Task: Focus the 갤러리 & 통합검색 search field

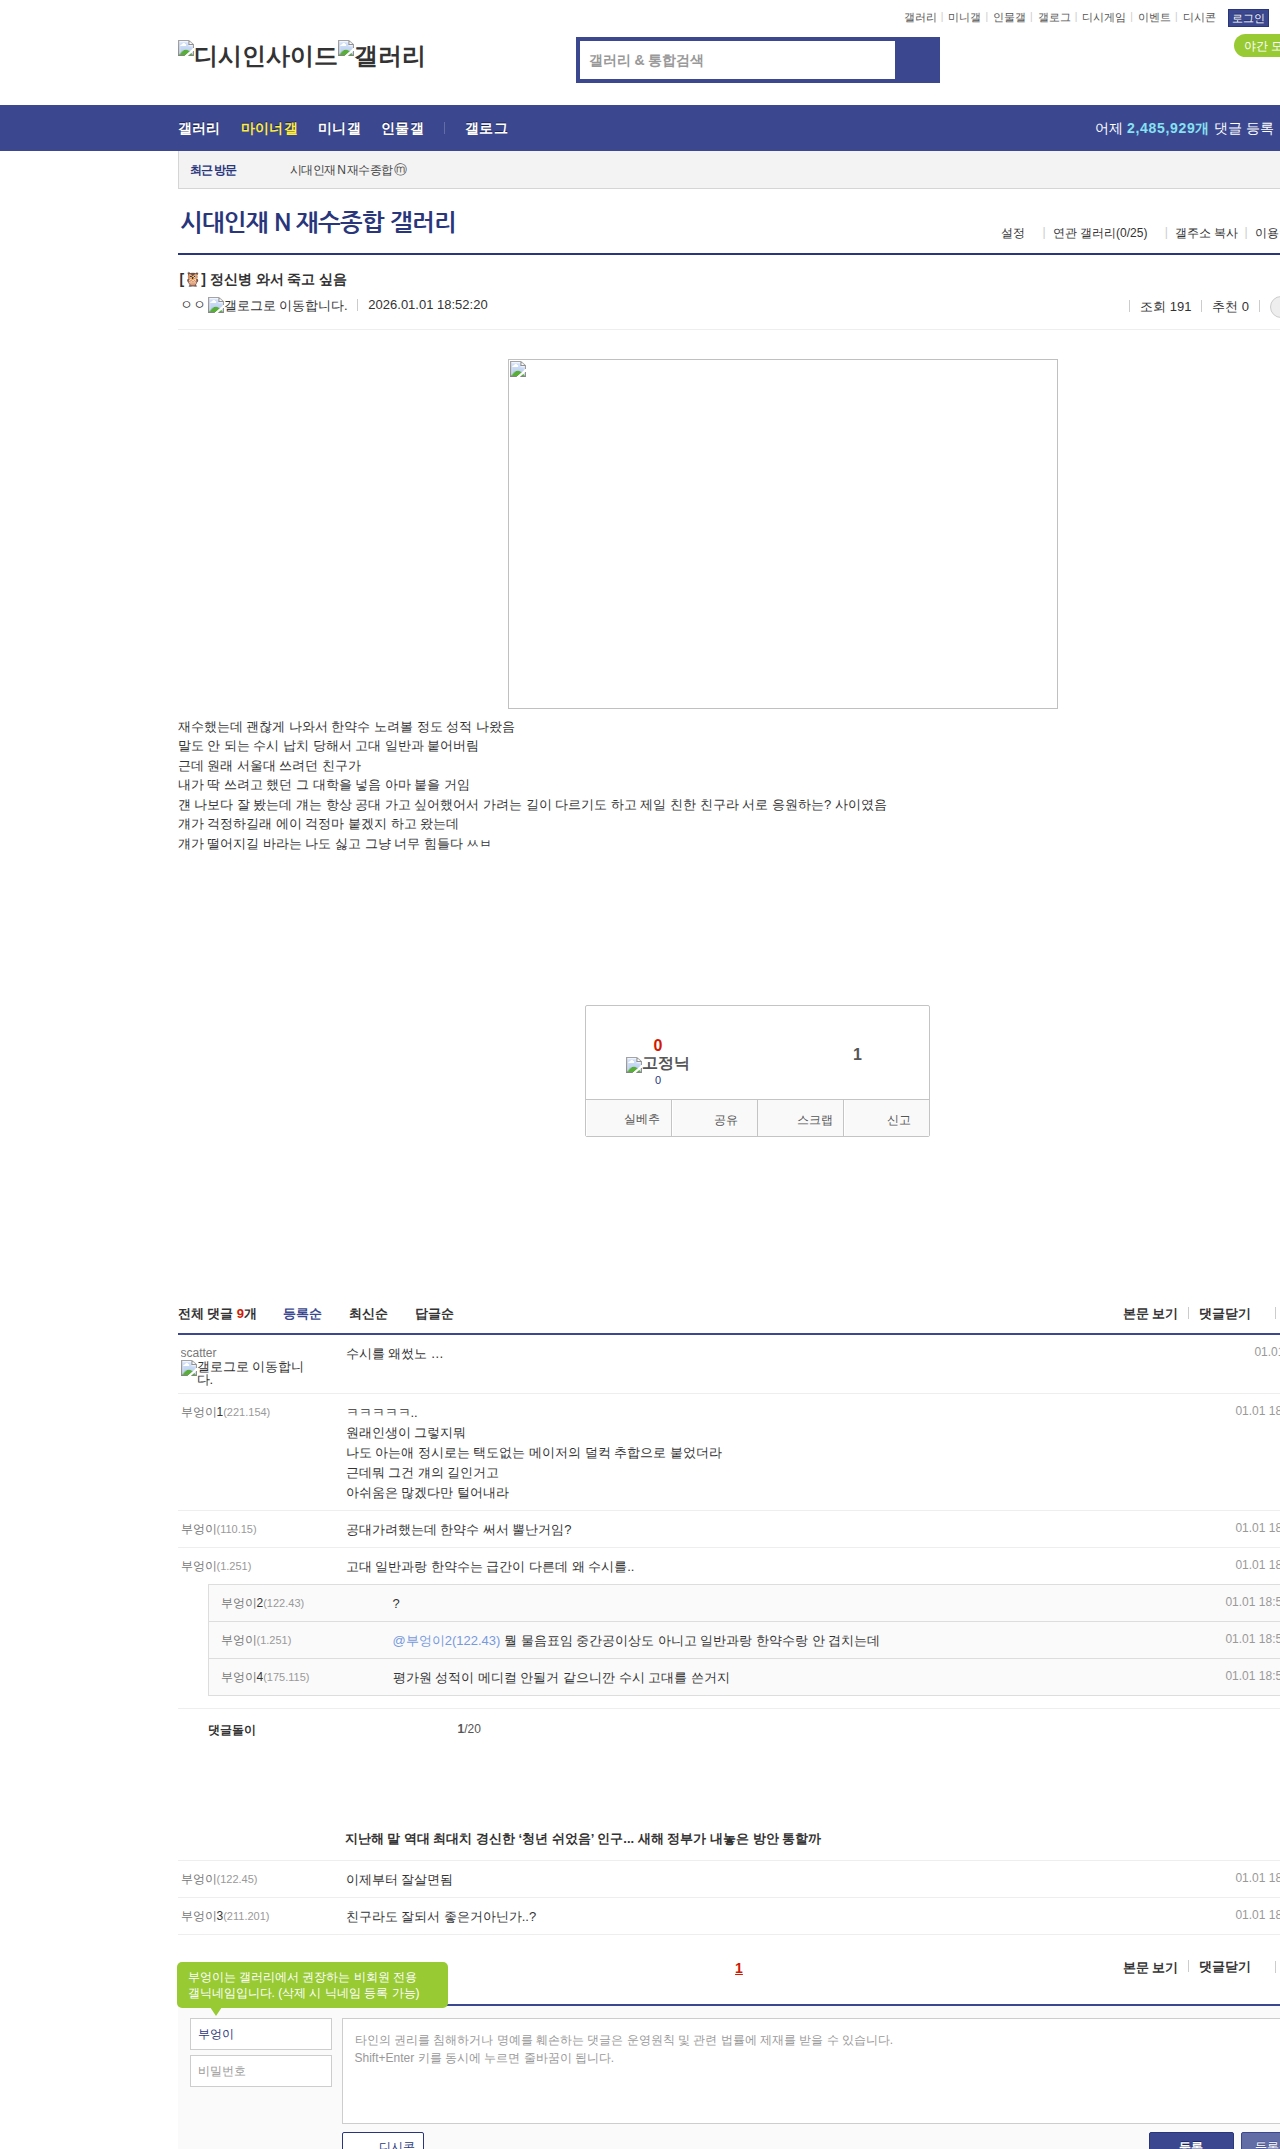Action: click(x=738, y=60)
